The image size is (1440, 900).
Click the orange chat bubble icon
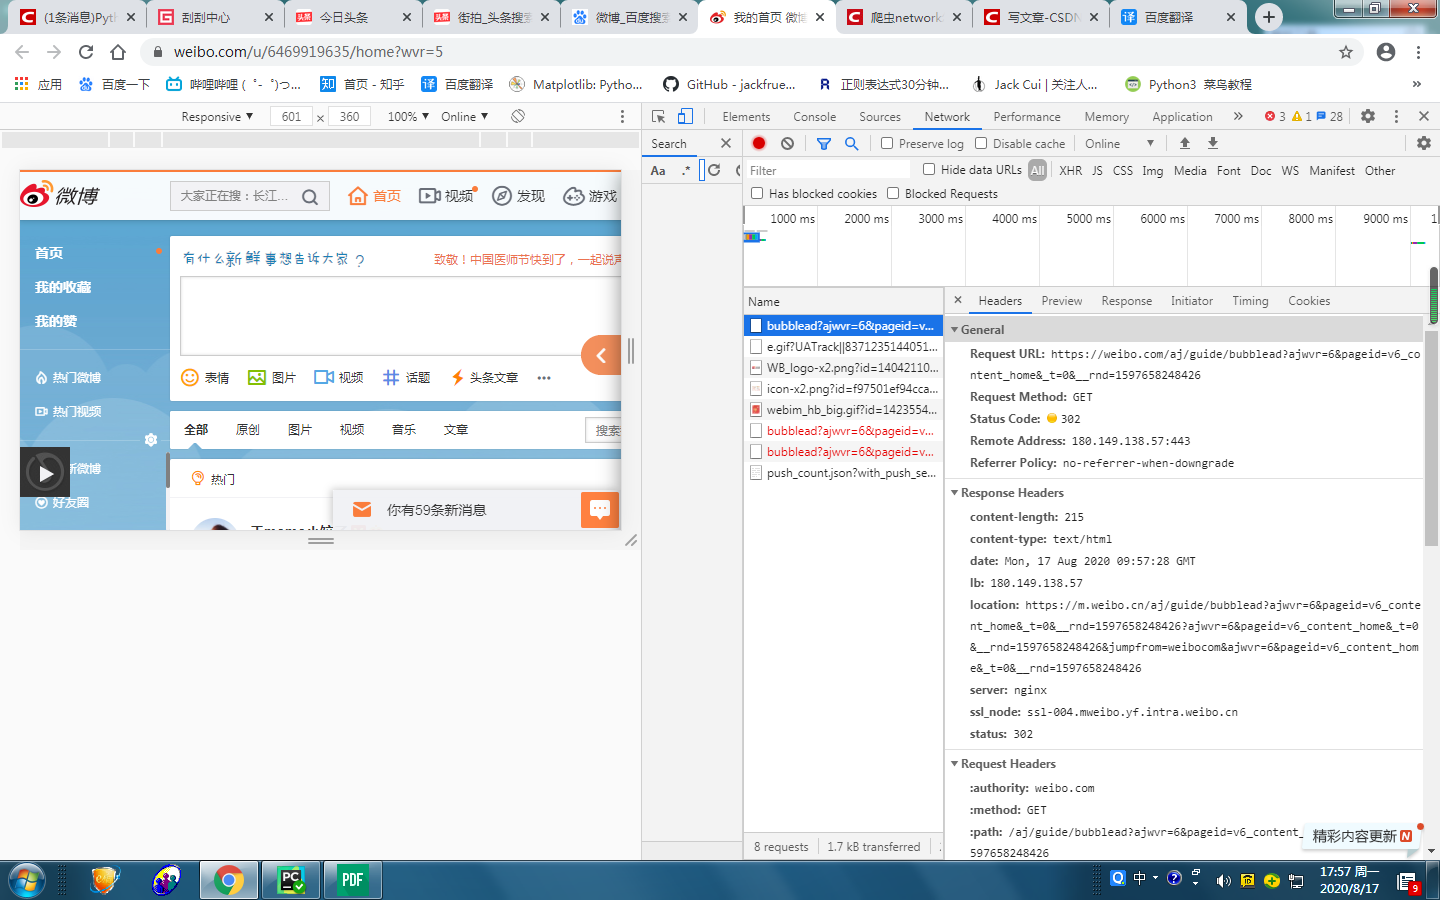[x=600, y=509]
